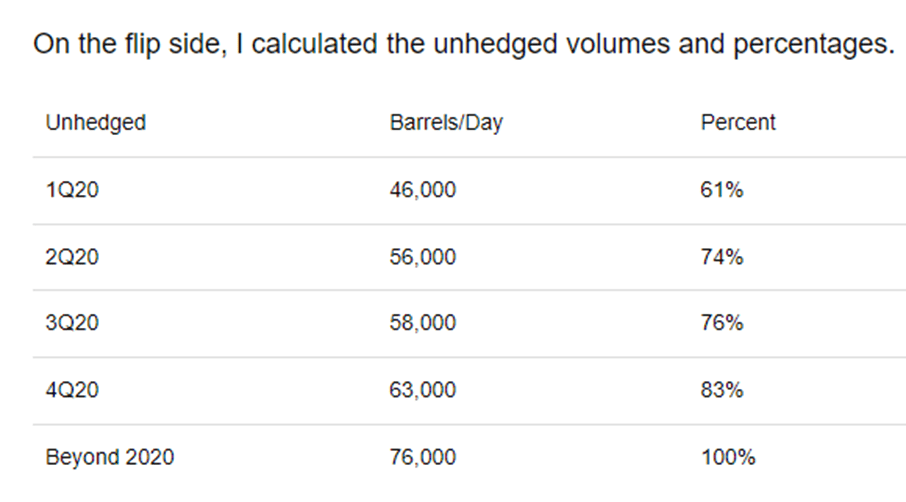Click the Unhedged column header
The image size is (906, 502).
tap(96, 123)
